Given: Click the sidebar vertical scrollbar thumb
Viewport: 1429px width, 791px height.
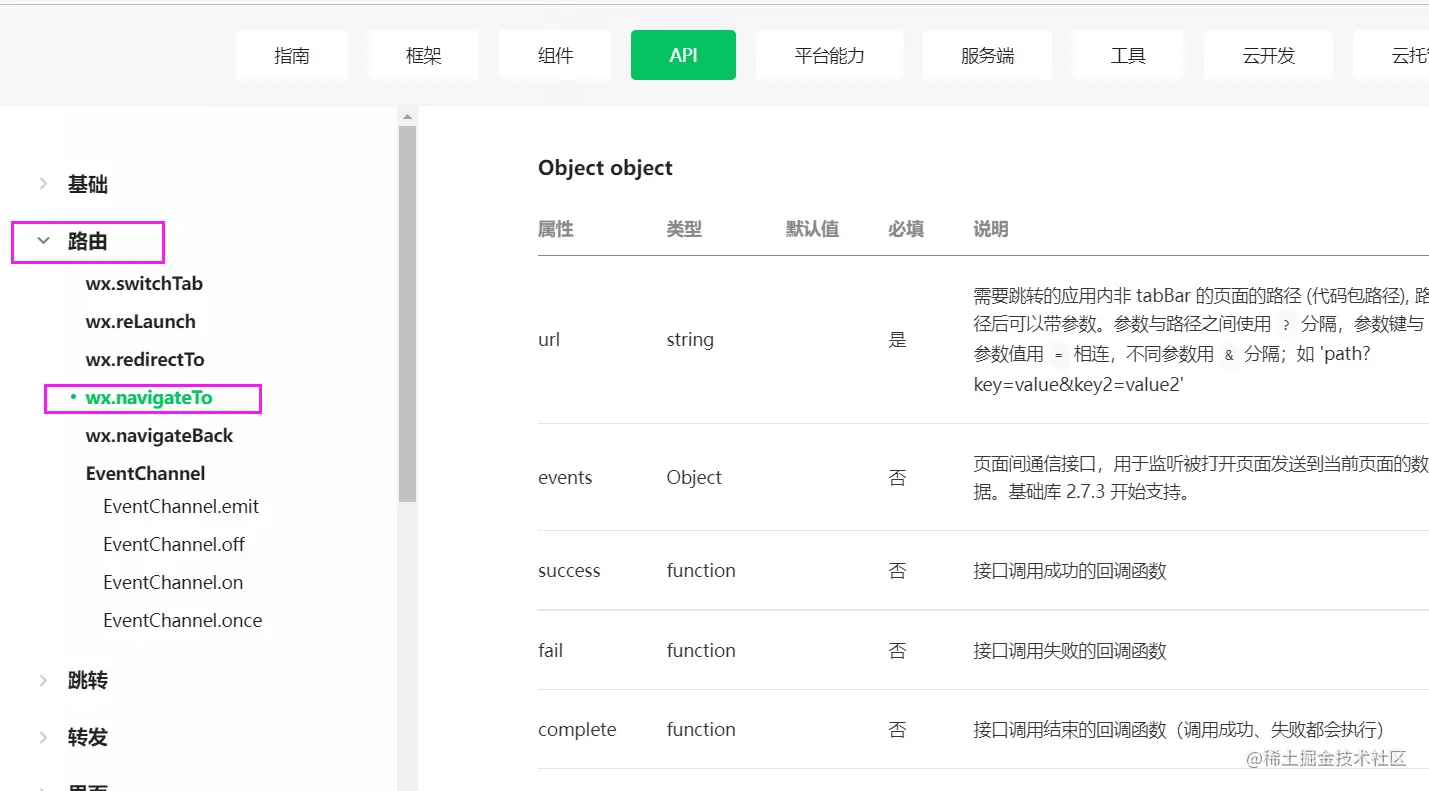Looking at the screenshot, I should point(407,313).
